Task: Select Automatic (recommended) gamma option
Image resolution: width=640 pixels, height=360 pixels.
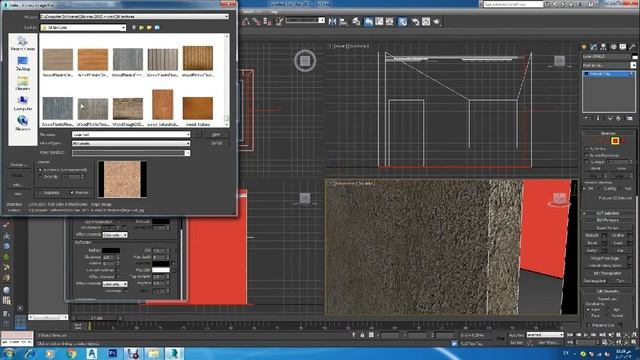Action: pyautogui.click(x=40, y=170)
